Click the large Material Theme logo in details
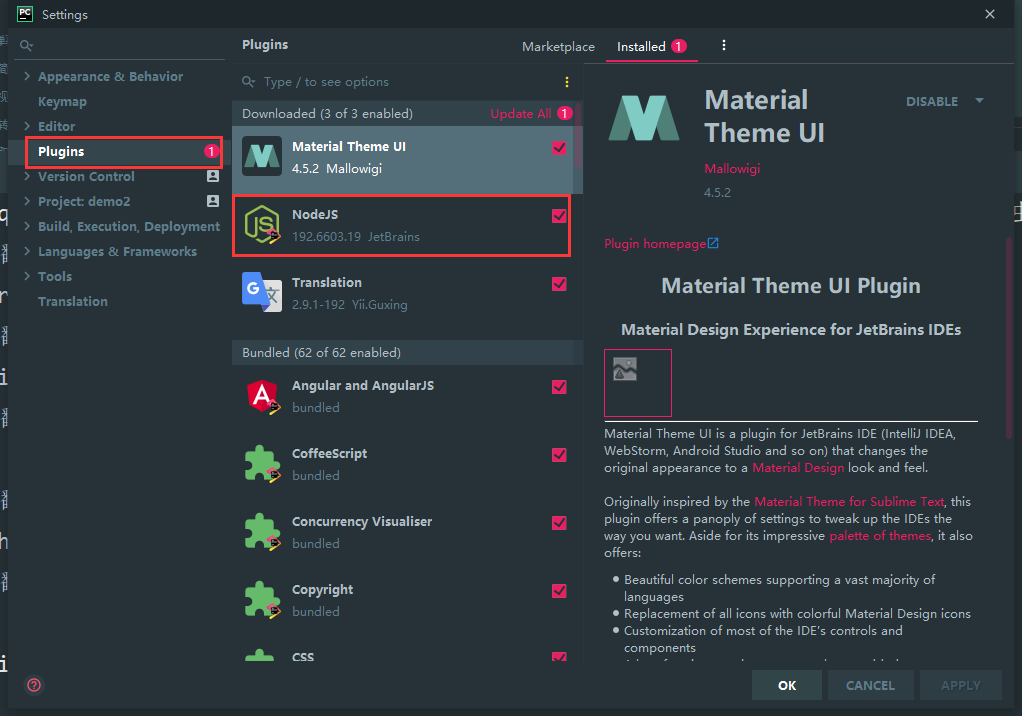 point(643,118)
